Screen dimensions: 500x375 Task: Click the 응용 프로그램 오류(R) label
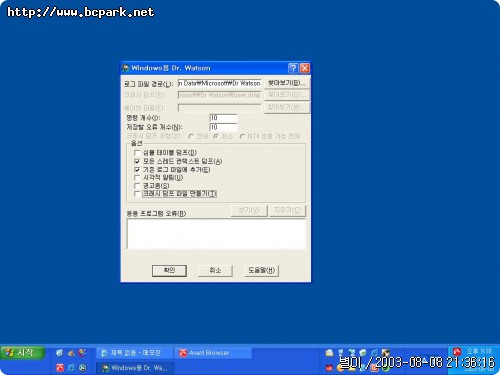[156, 214]
